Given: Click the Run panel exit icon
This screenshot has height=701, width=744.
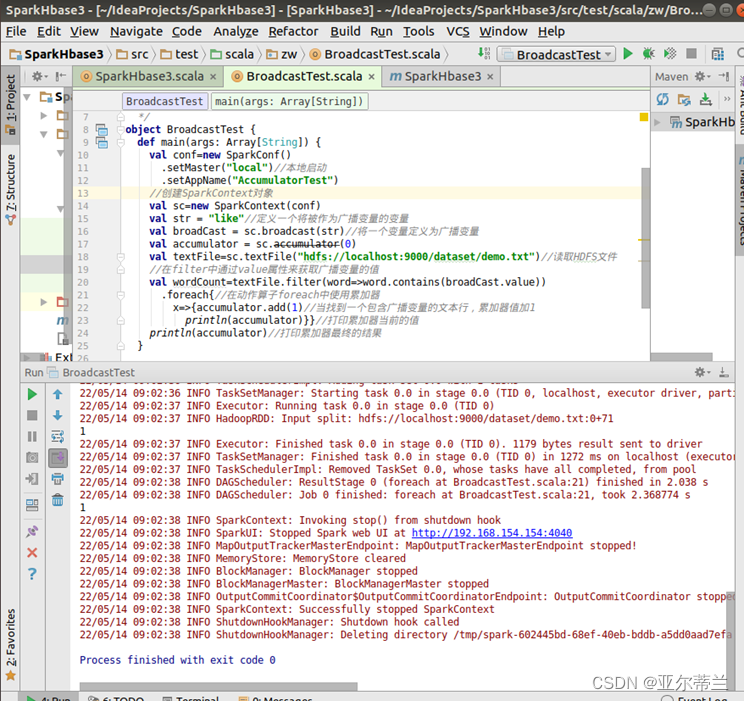Looking at the screenshot, I should pos(32,479).
